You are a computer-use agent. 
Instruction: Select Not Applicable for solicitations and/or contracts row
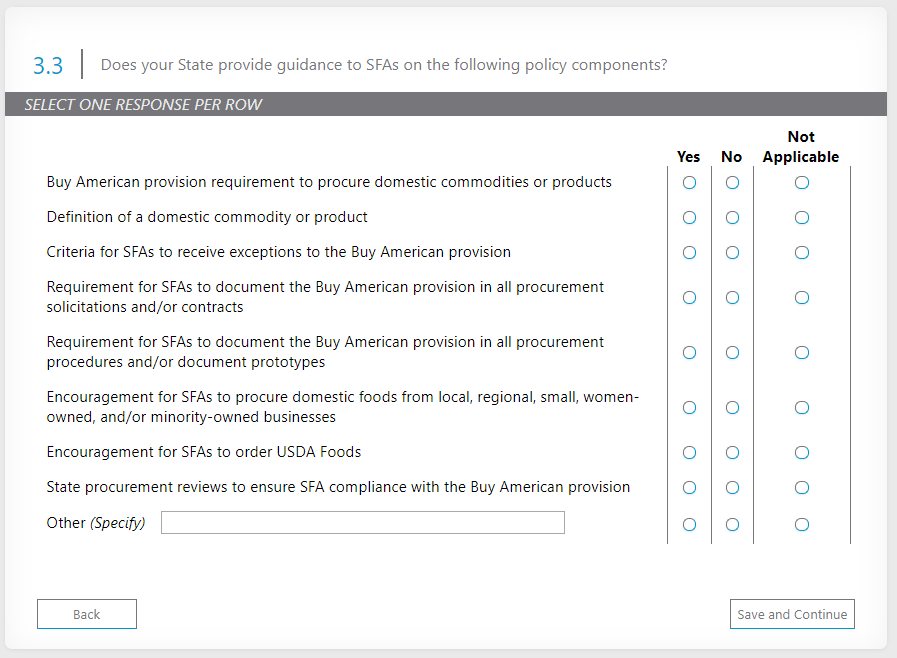click(x=801, y=298)
